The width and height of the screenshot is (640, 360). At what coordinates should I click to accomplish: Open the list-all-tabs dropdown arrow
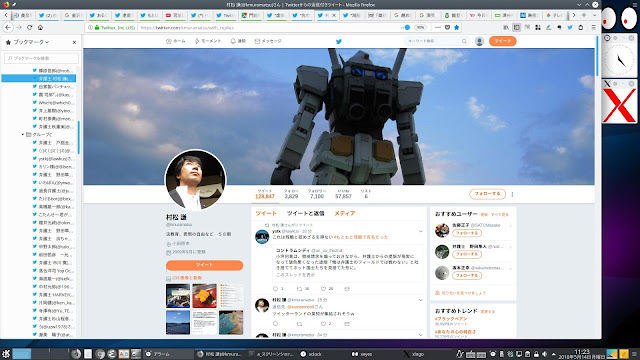594,15
